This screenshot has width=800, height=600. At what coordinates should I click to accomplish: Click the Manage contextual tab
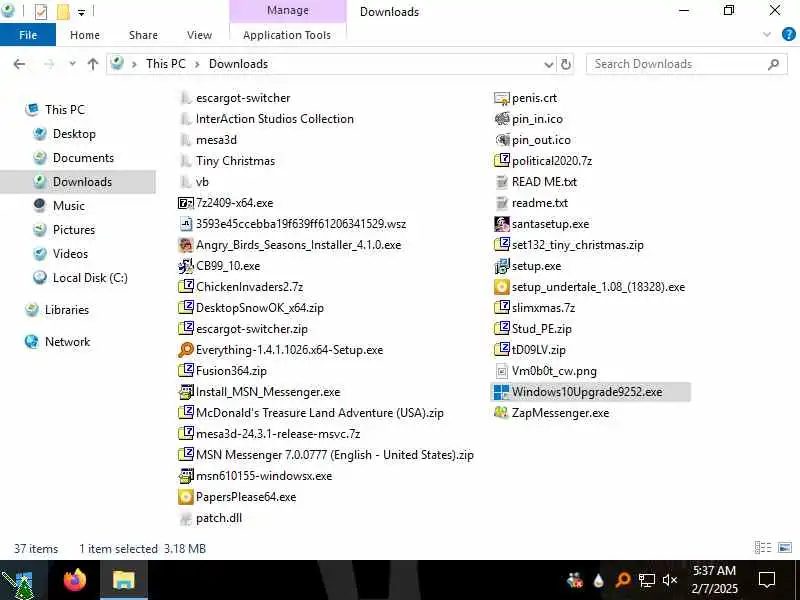point(288,11)
